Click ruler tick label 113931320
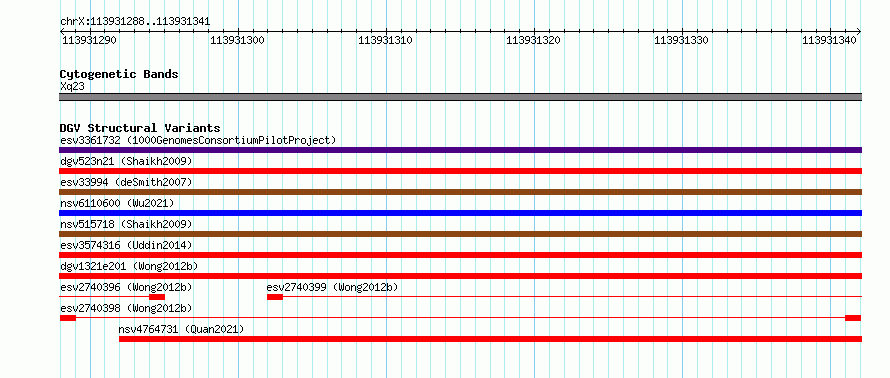The image size is (890, 378). [x=534, y=40]
